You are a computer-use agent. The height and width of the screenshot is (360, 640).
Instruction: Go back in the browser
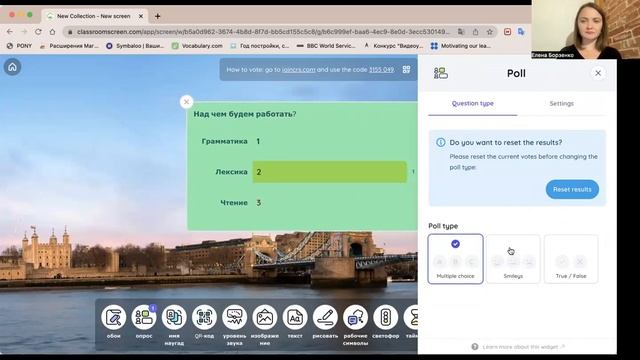(x=10, y=31)
